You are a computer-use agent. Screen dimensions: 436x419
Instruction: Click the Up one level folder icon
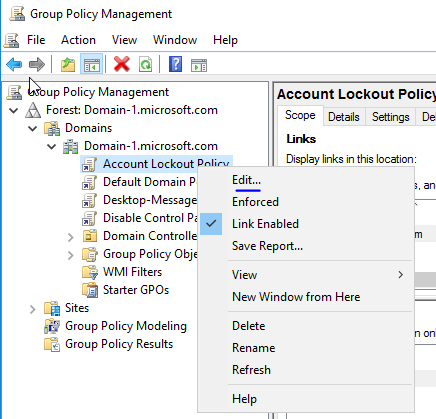point(68,64)
